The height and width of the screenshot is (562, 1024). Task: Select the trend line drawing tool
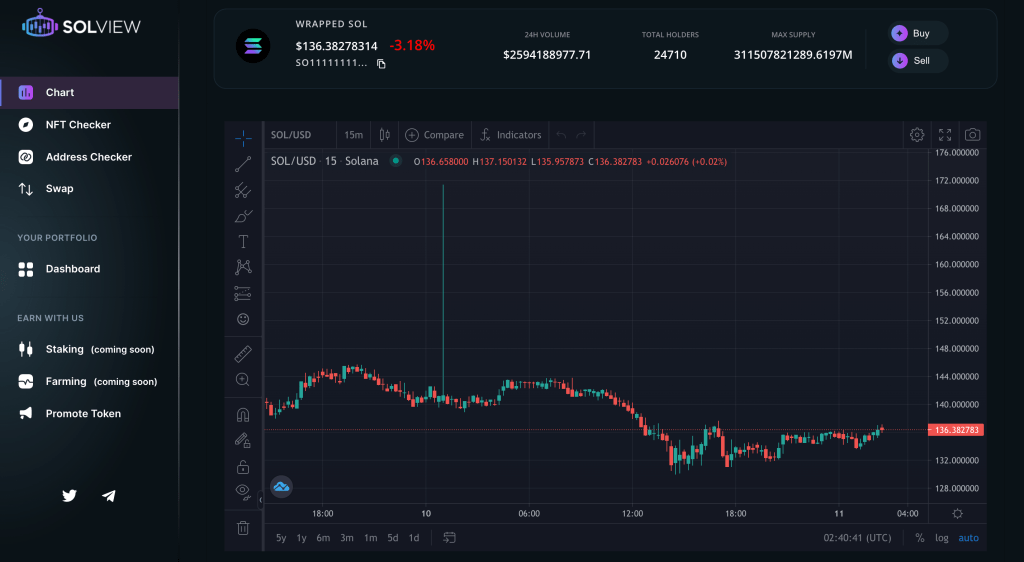243,164
